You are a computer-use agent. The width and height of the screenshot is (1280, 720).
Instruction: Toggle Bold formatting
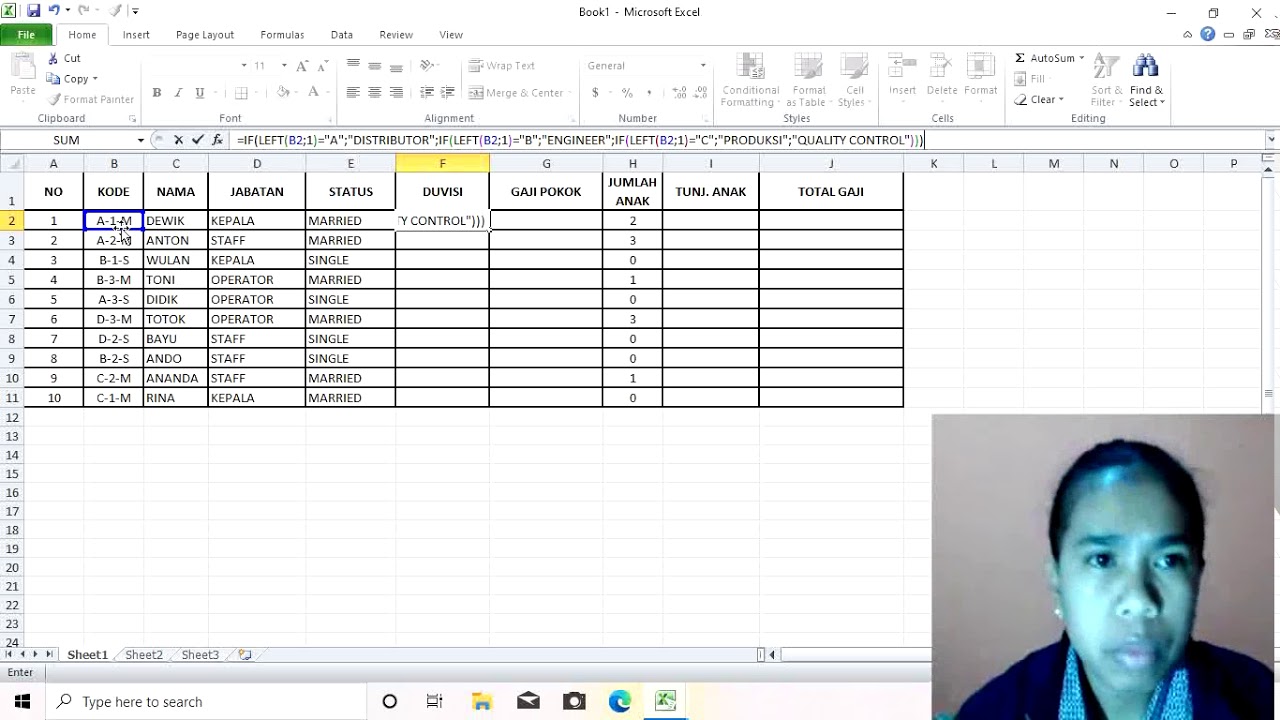pos(156,93)
